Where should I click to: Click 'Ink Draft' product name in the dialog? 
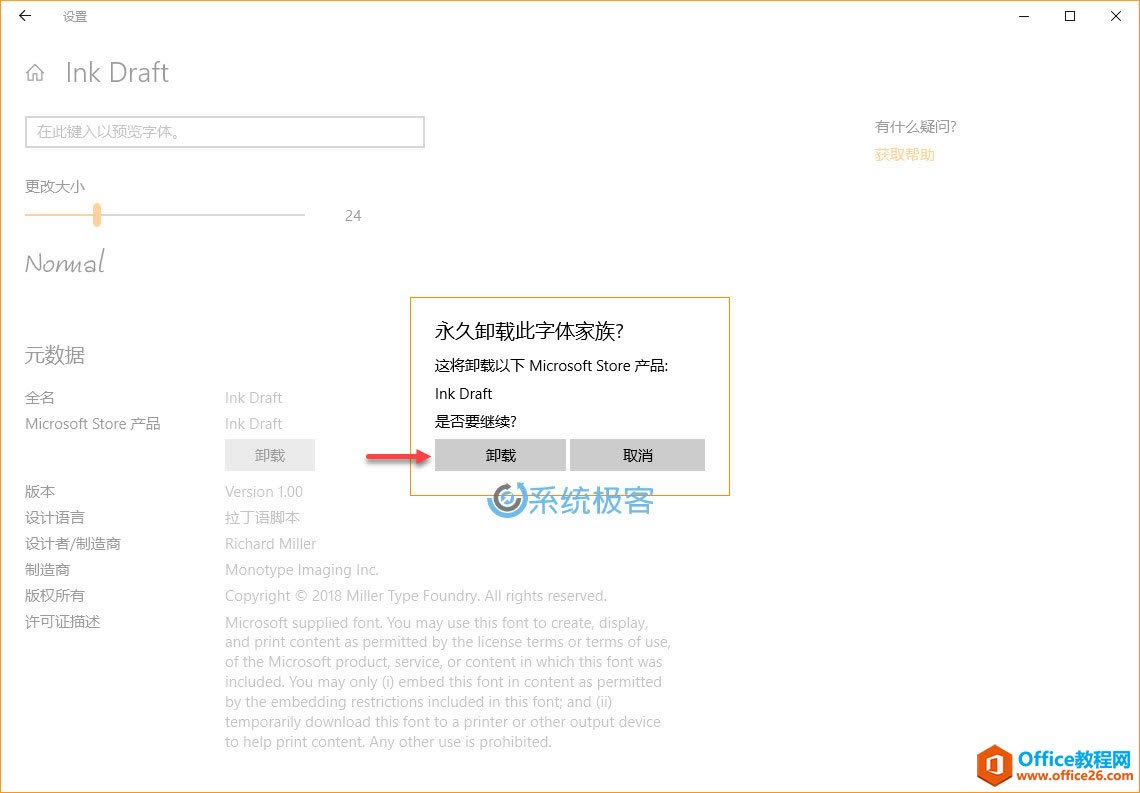click(x=464, y=394)
